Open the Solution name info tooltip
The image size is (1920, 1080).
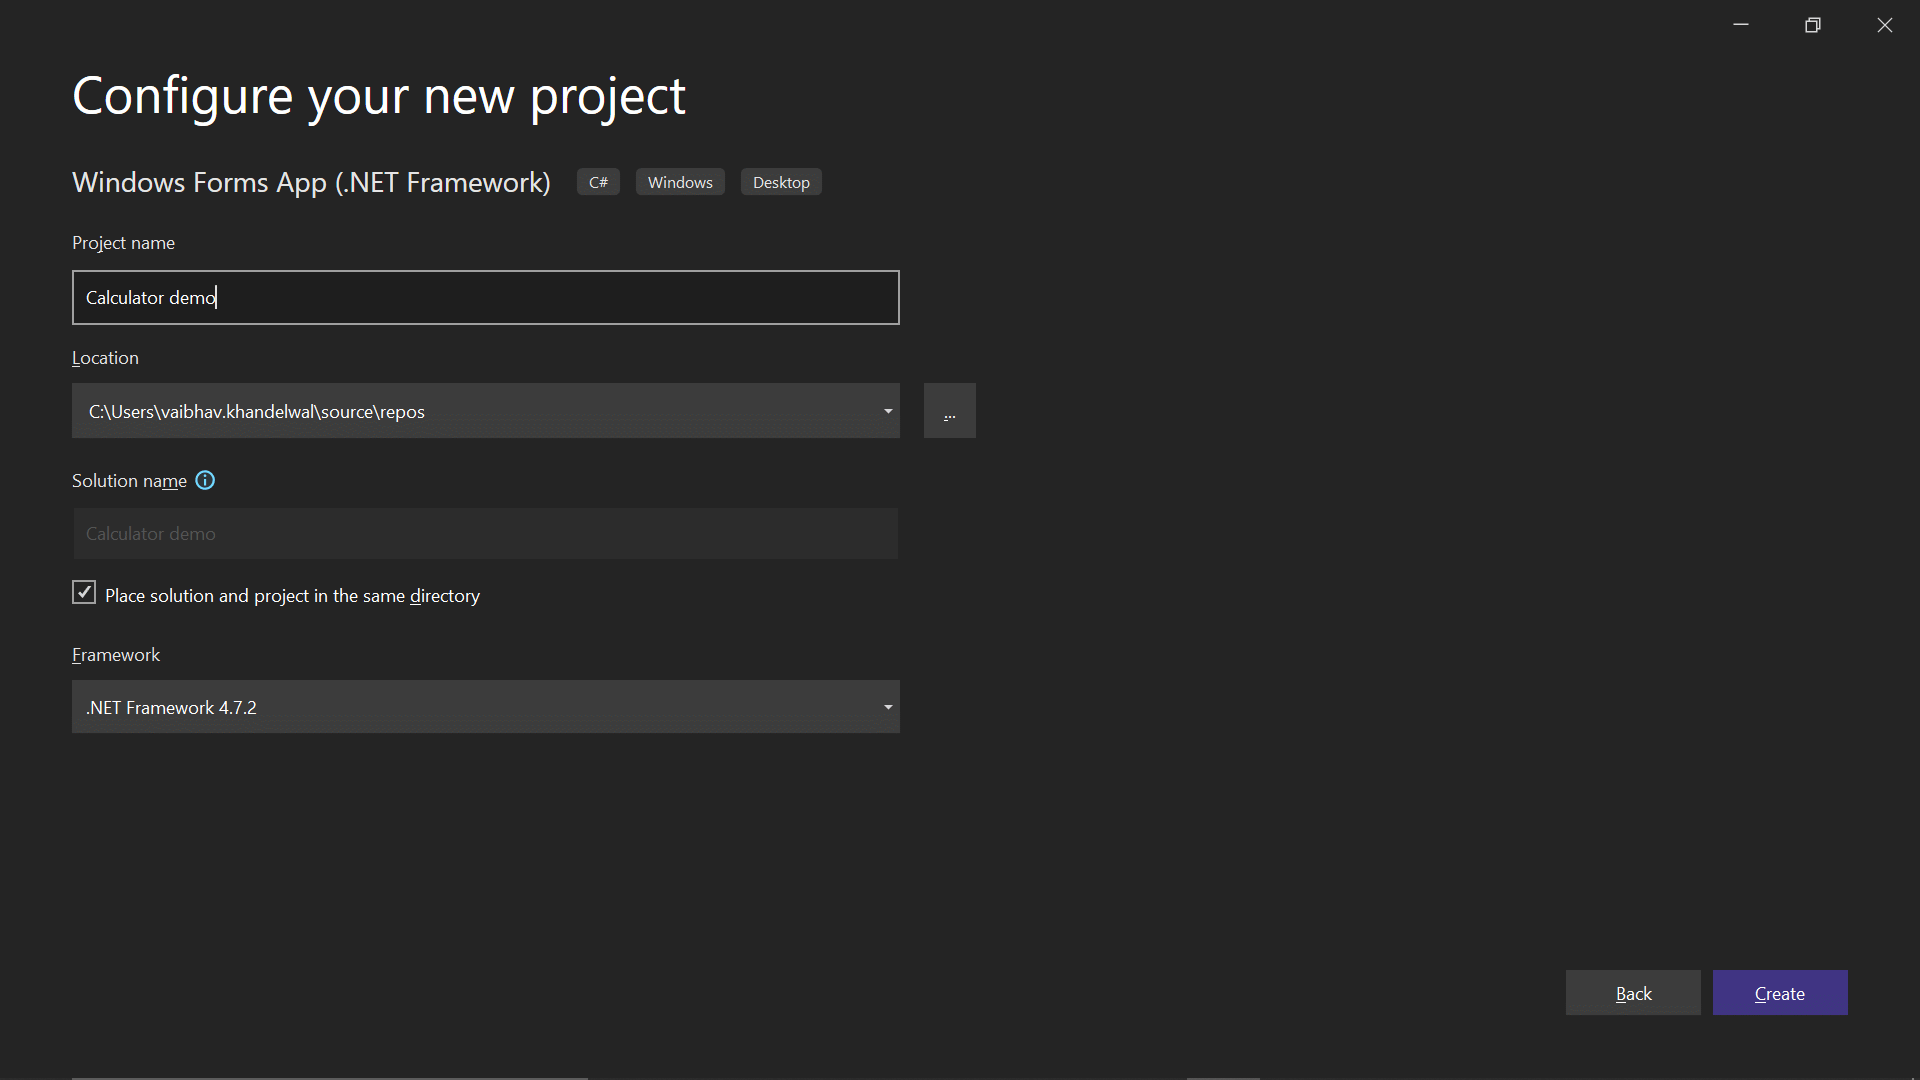click(205, 481)
